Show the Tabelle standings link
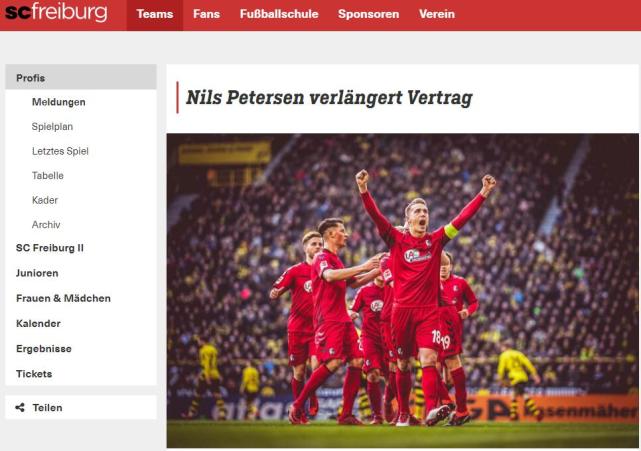This screenshot has width=641, height=451. pyautogui.click(x=48, y=175)
